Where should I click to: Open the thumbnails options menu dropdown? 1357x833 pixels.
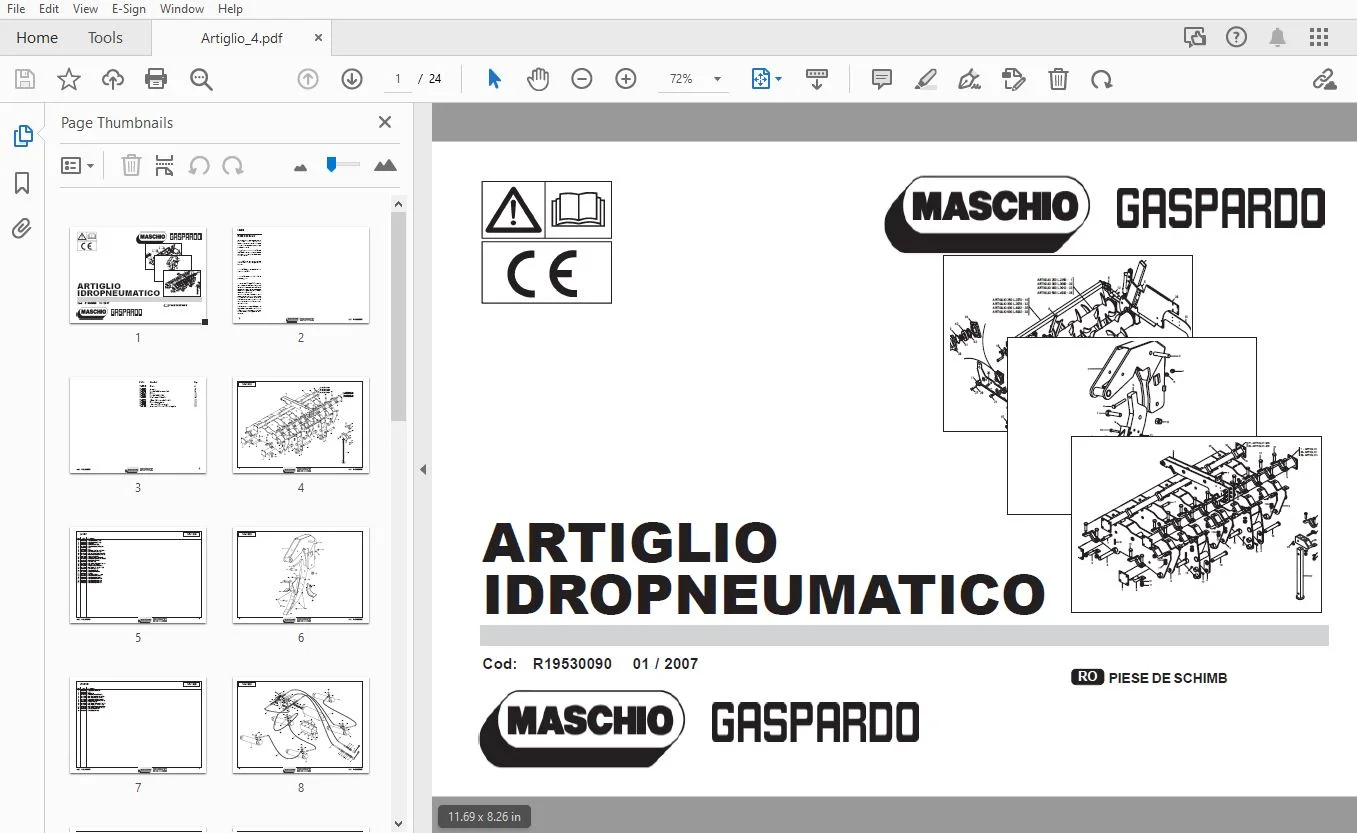[78, 166]
